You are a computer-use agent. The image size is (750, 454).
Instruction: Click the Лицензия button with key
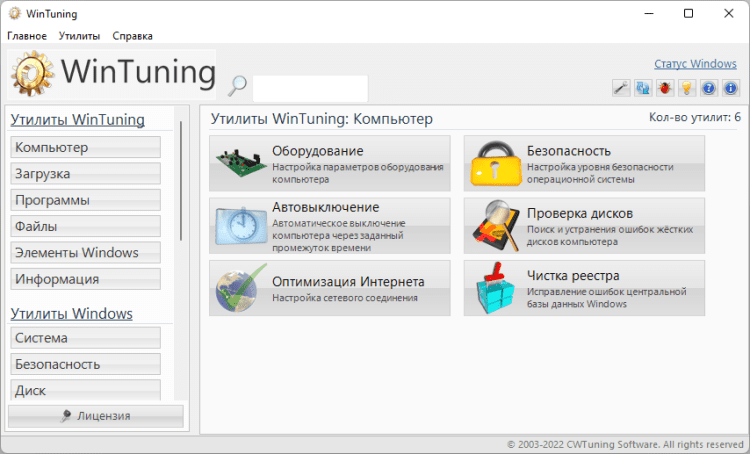coord(96,416)
